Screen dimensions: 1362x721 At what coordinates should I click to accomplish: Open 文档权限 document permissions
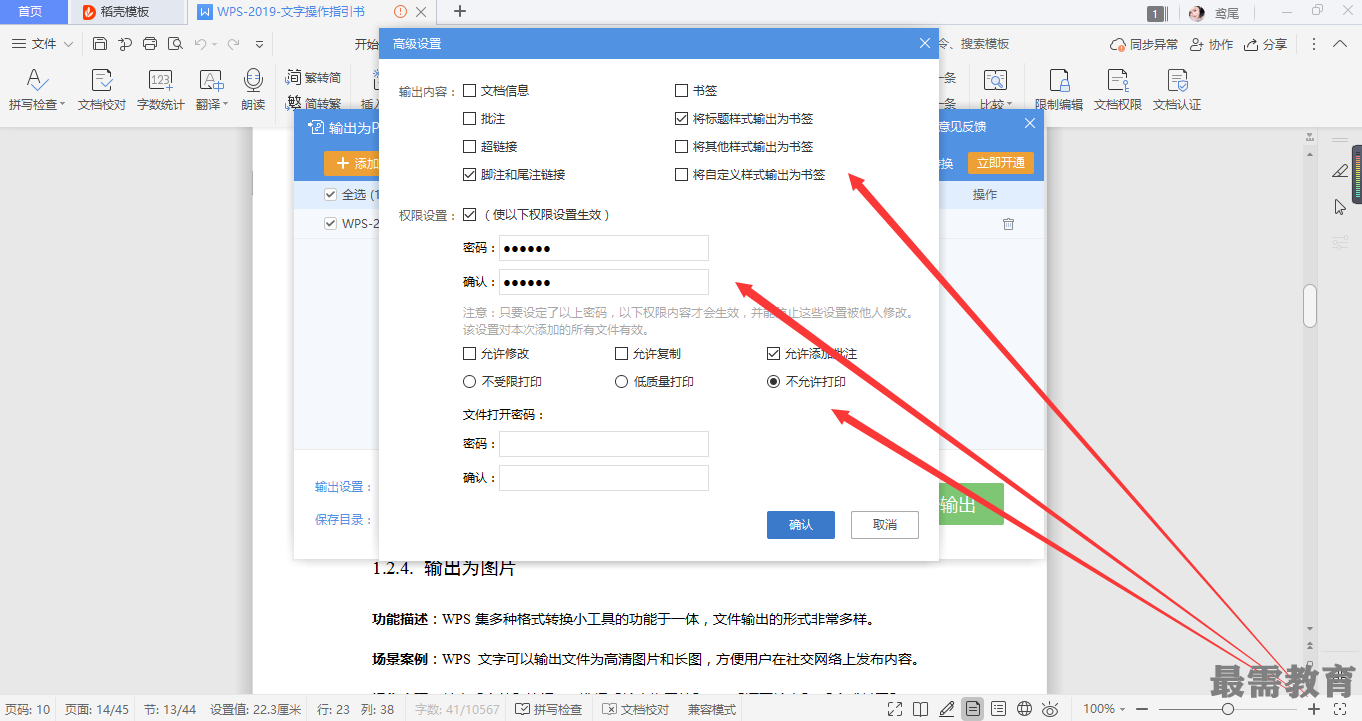[1118, 90]
